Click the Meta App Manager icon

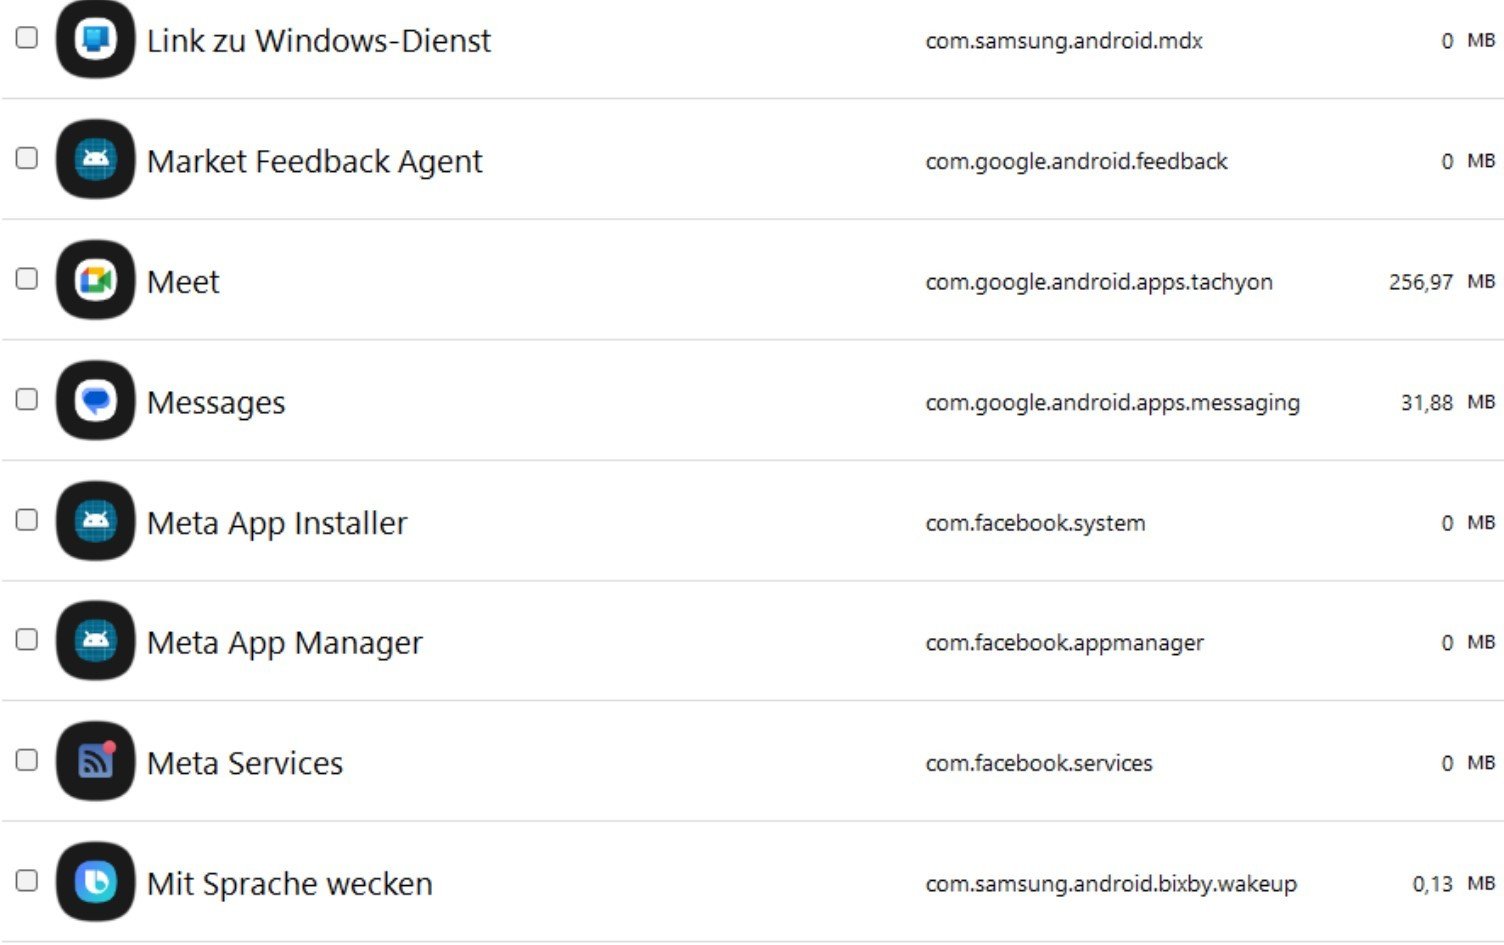[x=95, y=641]
